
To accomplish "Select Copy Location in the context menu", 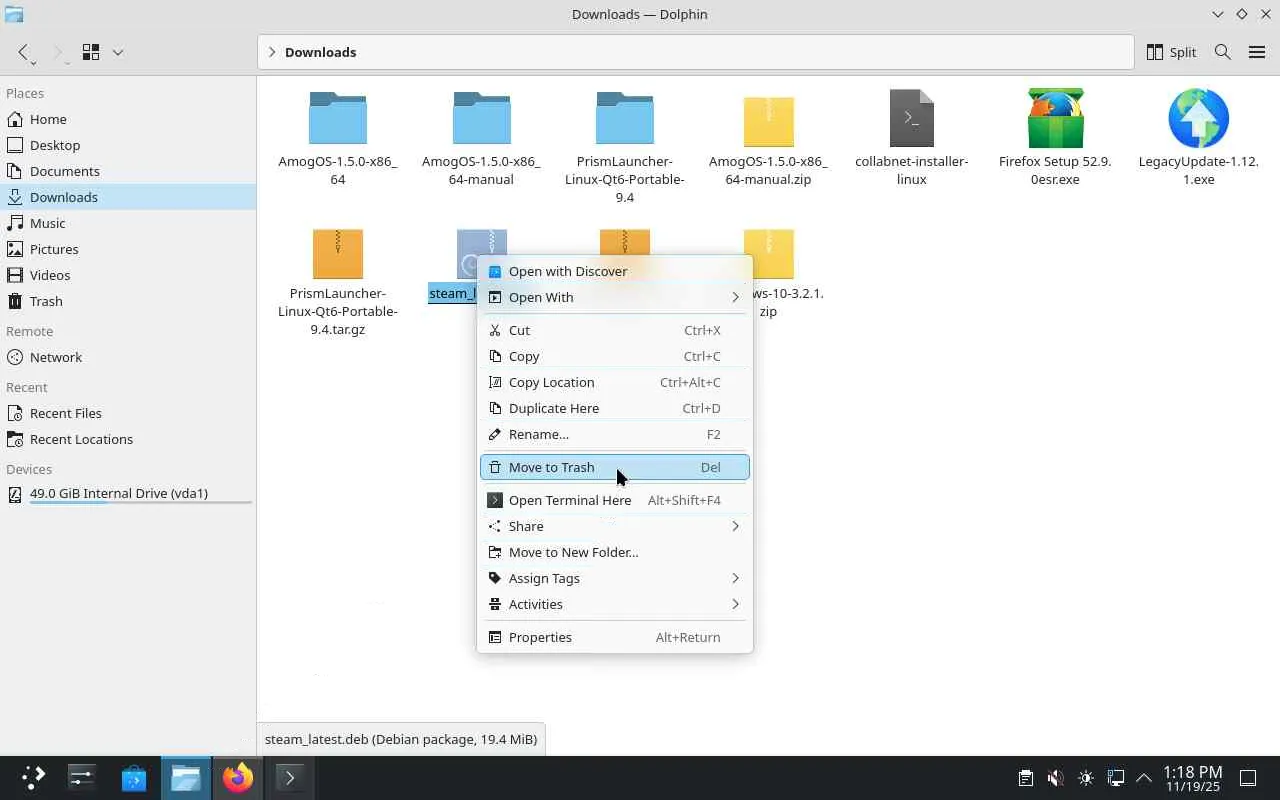I will tap(615, 382).
